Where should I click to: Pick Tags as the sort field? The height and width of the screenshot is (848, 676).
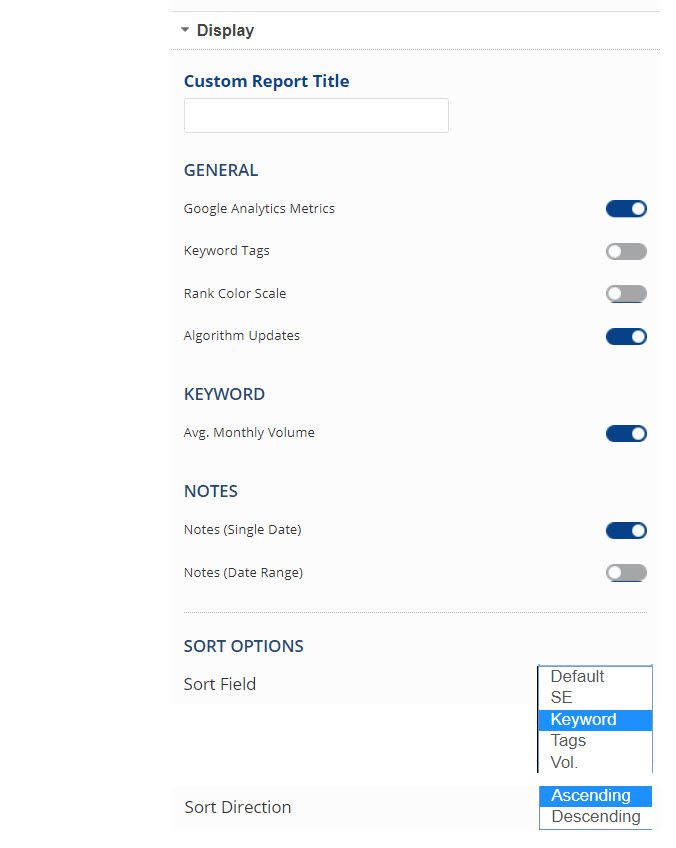594,741
